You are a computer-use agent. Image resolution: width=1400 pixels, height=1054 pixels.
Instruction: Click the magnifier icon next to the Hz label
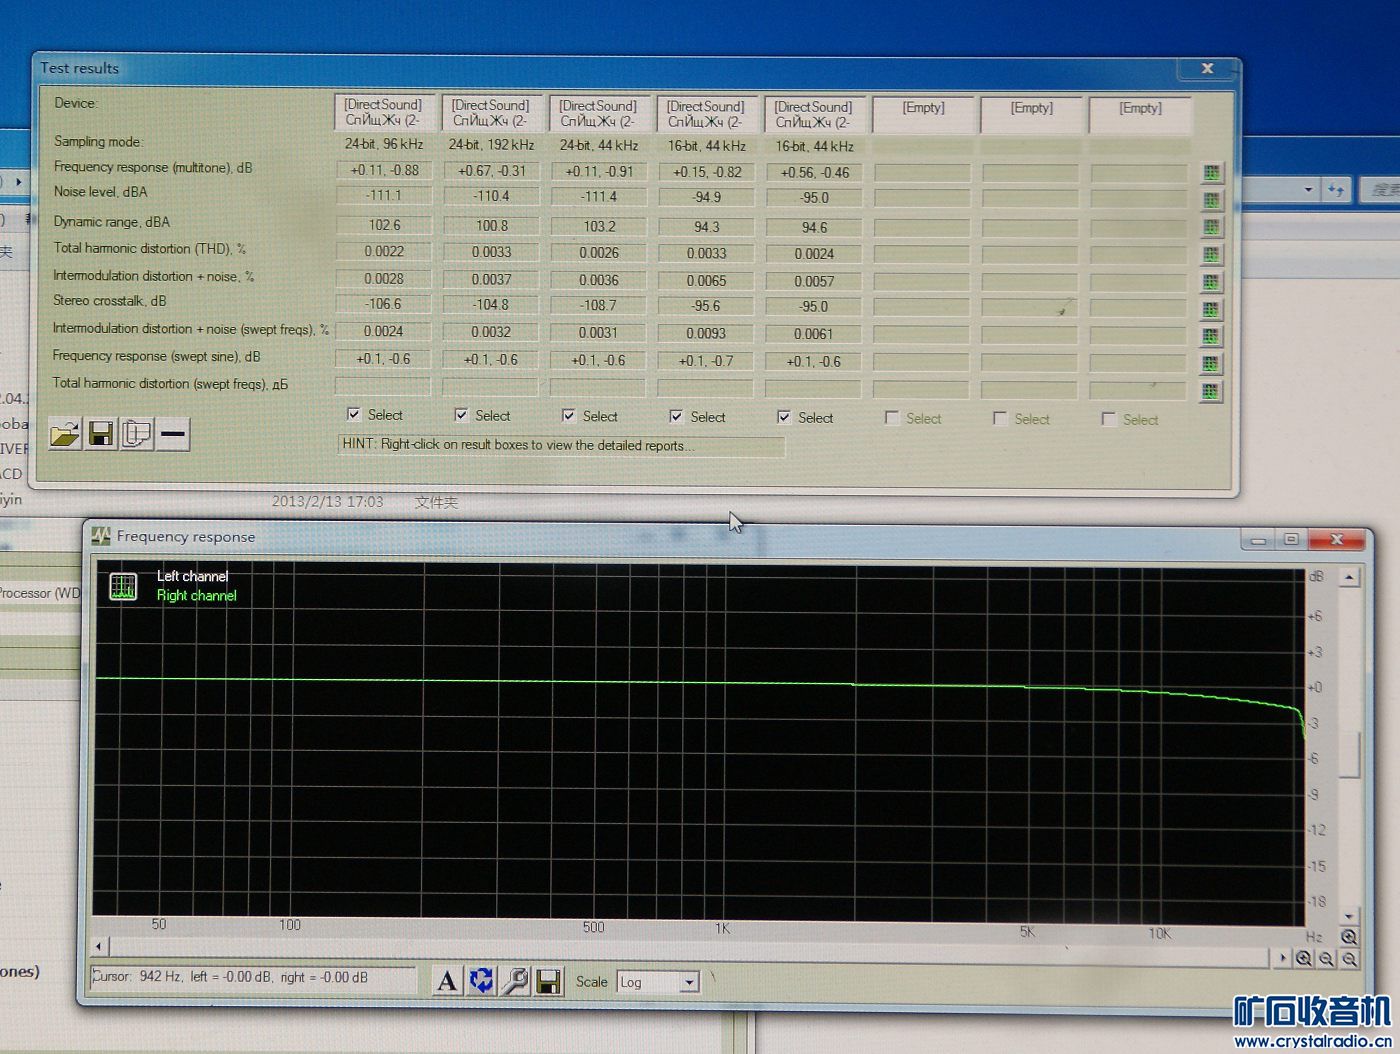[x=1349, y=937]
